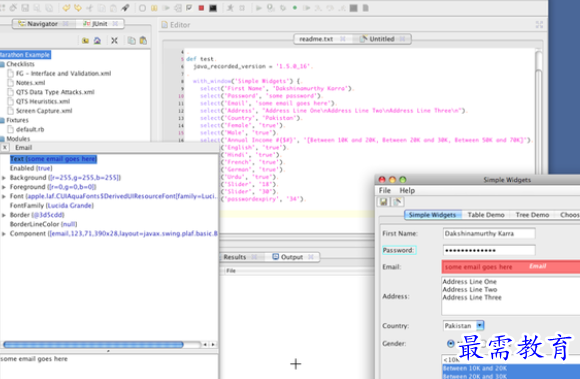Screen dimensions: 580x379
Task: Select QTS Heuristics.xml file
Action: coord(43,101)
